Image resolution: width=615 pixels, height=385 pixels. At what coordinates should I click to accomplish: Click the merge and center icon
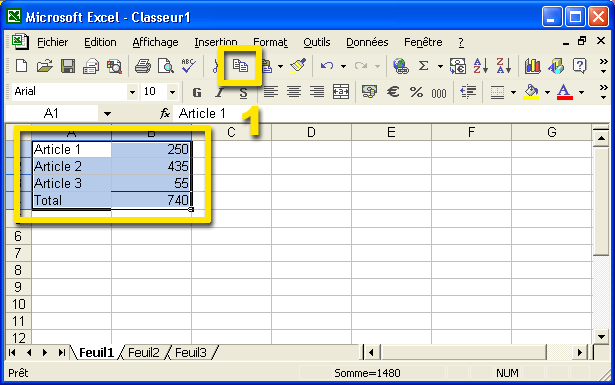(x=340, y=92)
